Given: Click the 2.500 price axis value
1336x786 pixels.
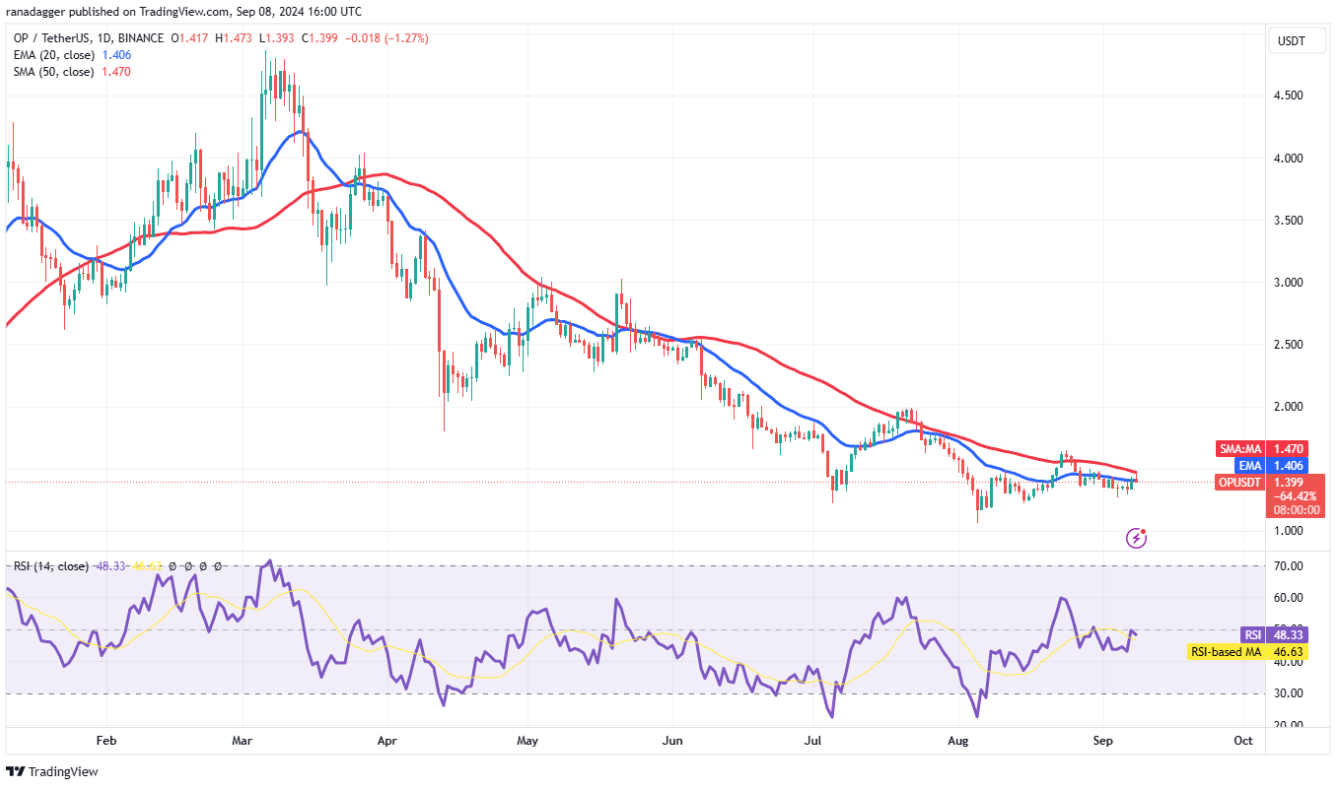Looking at the screenshot, I should pyautogui.click(x=1287, y=344).
